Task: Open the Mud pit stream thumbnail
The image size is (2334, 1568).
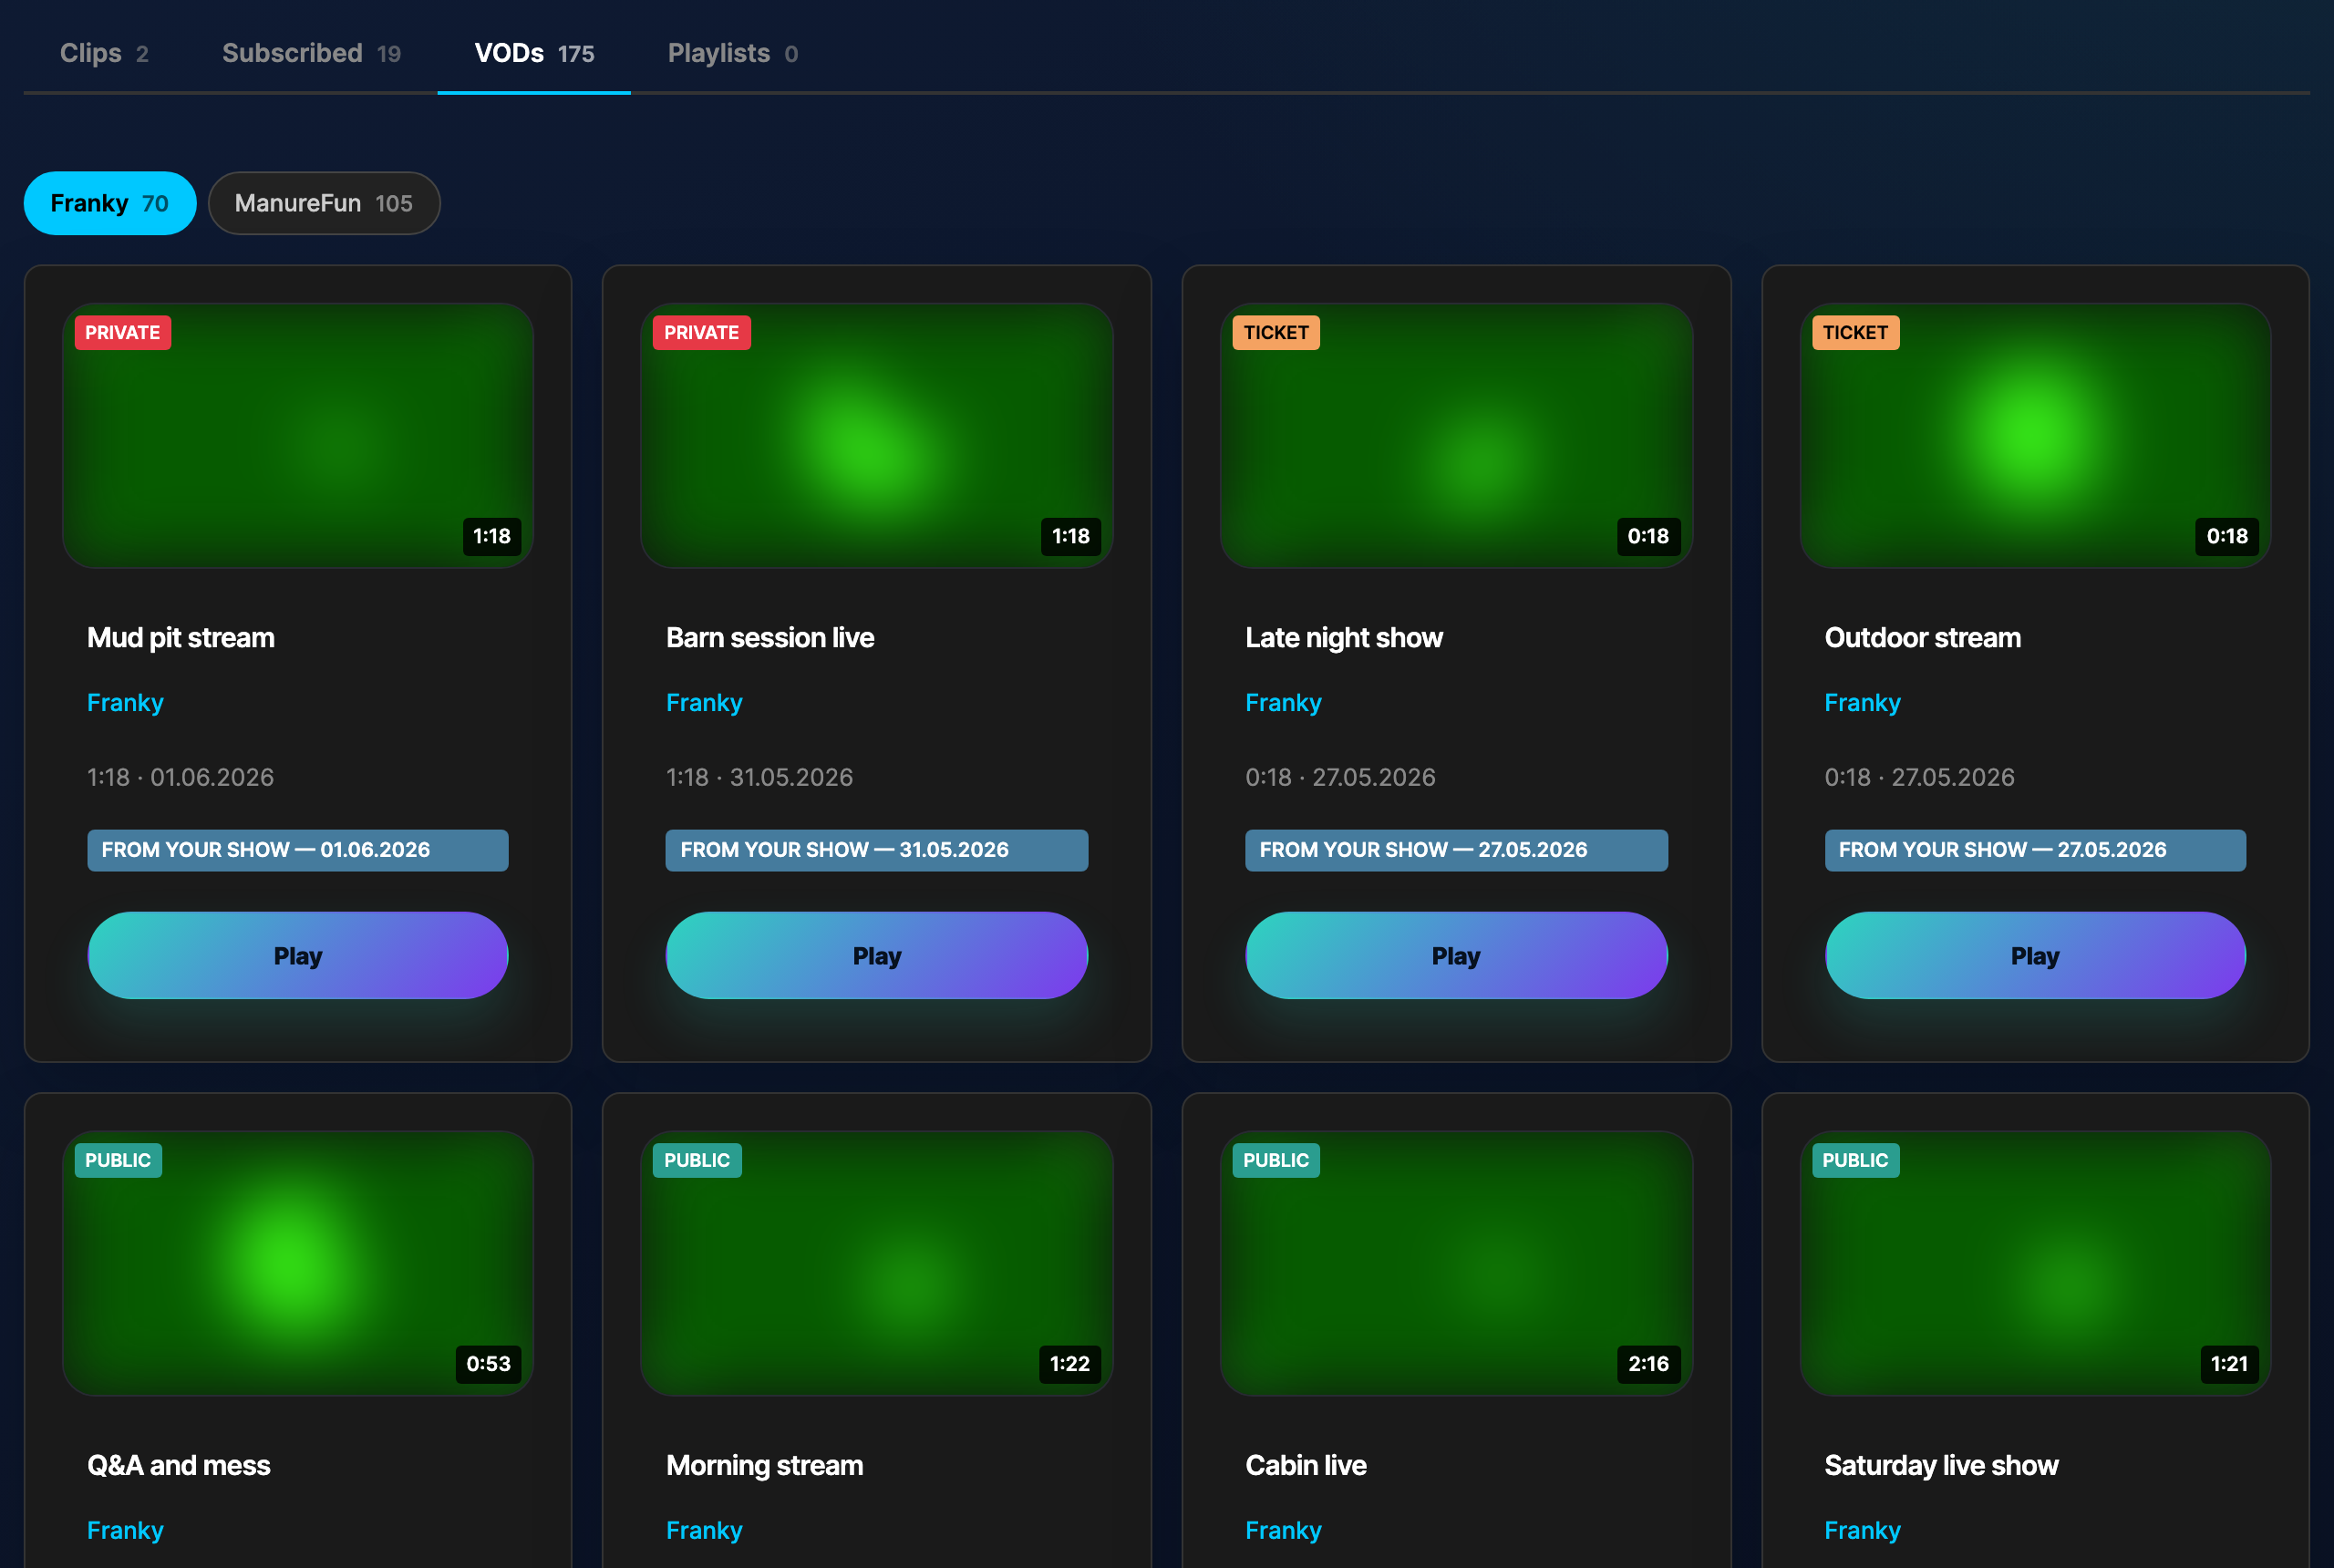Action: click(x=298, y=436)
